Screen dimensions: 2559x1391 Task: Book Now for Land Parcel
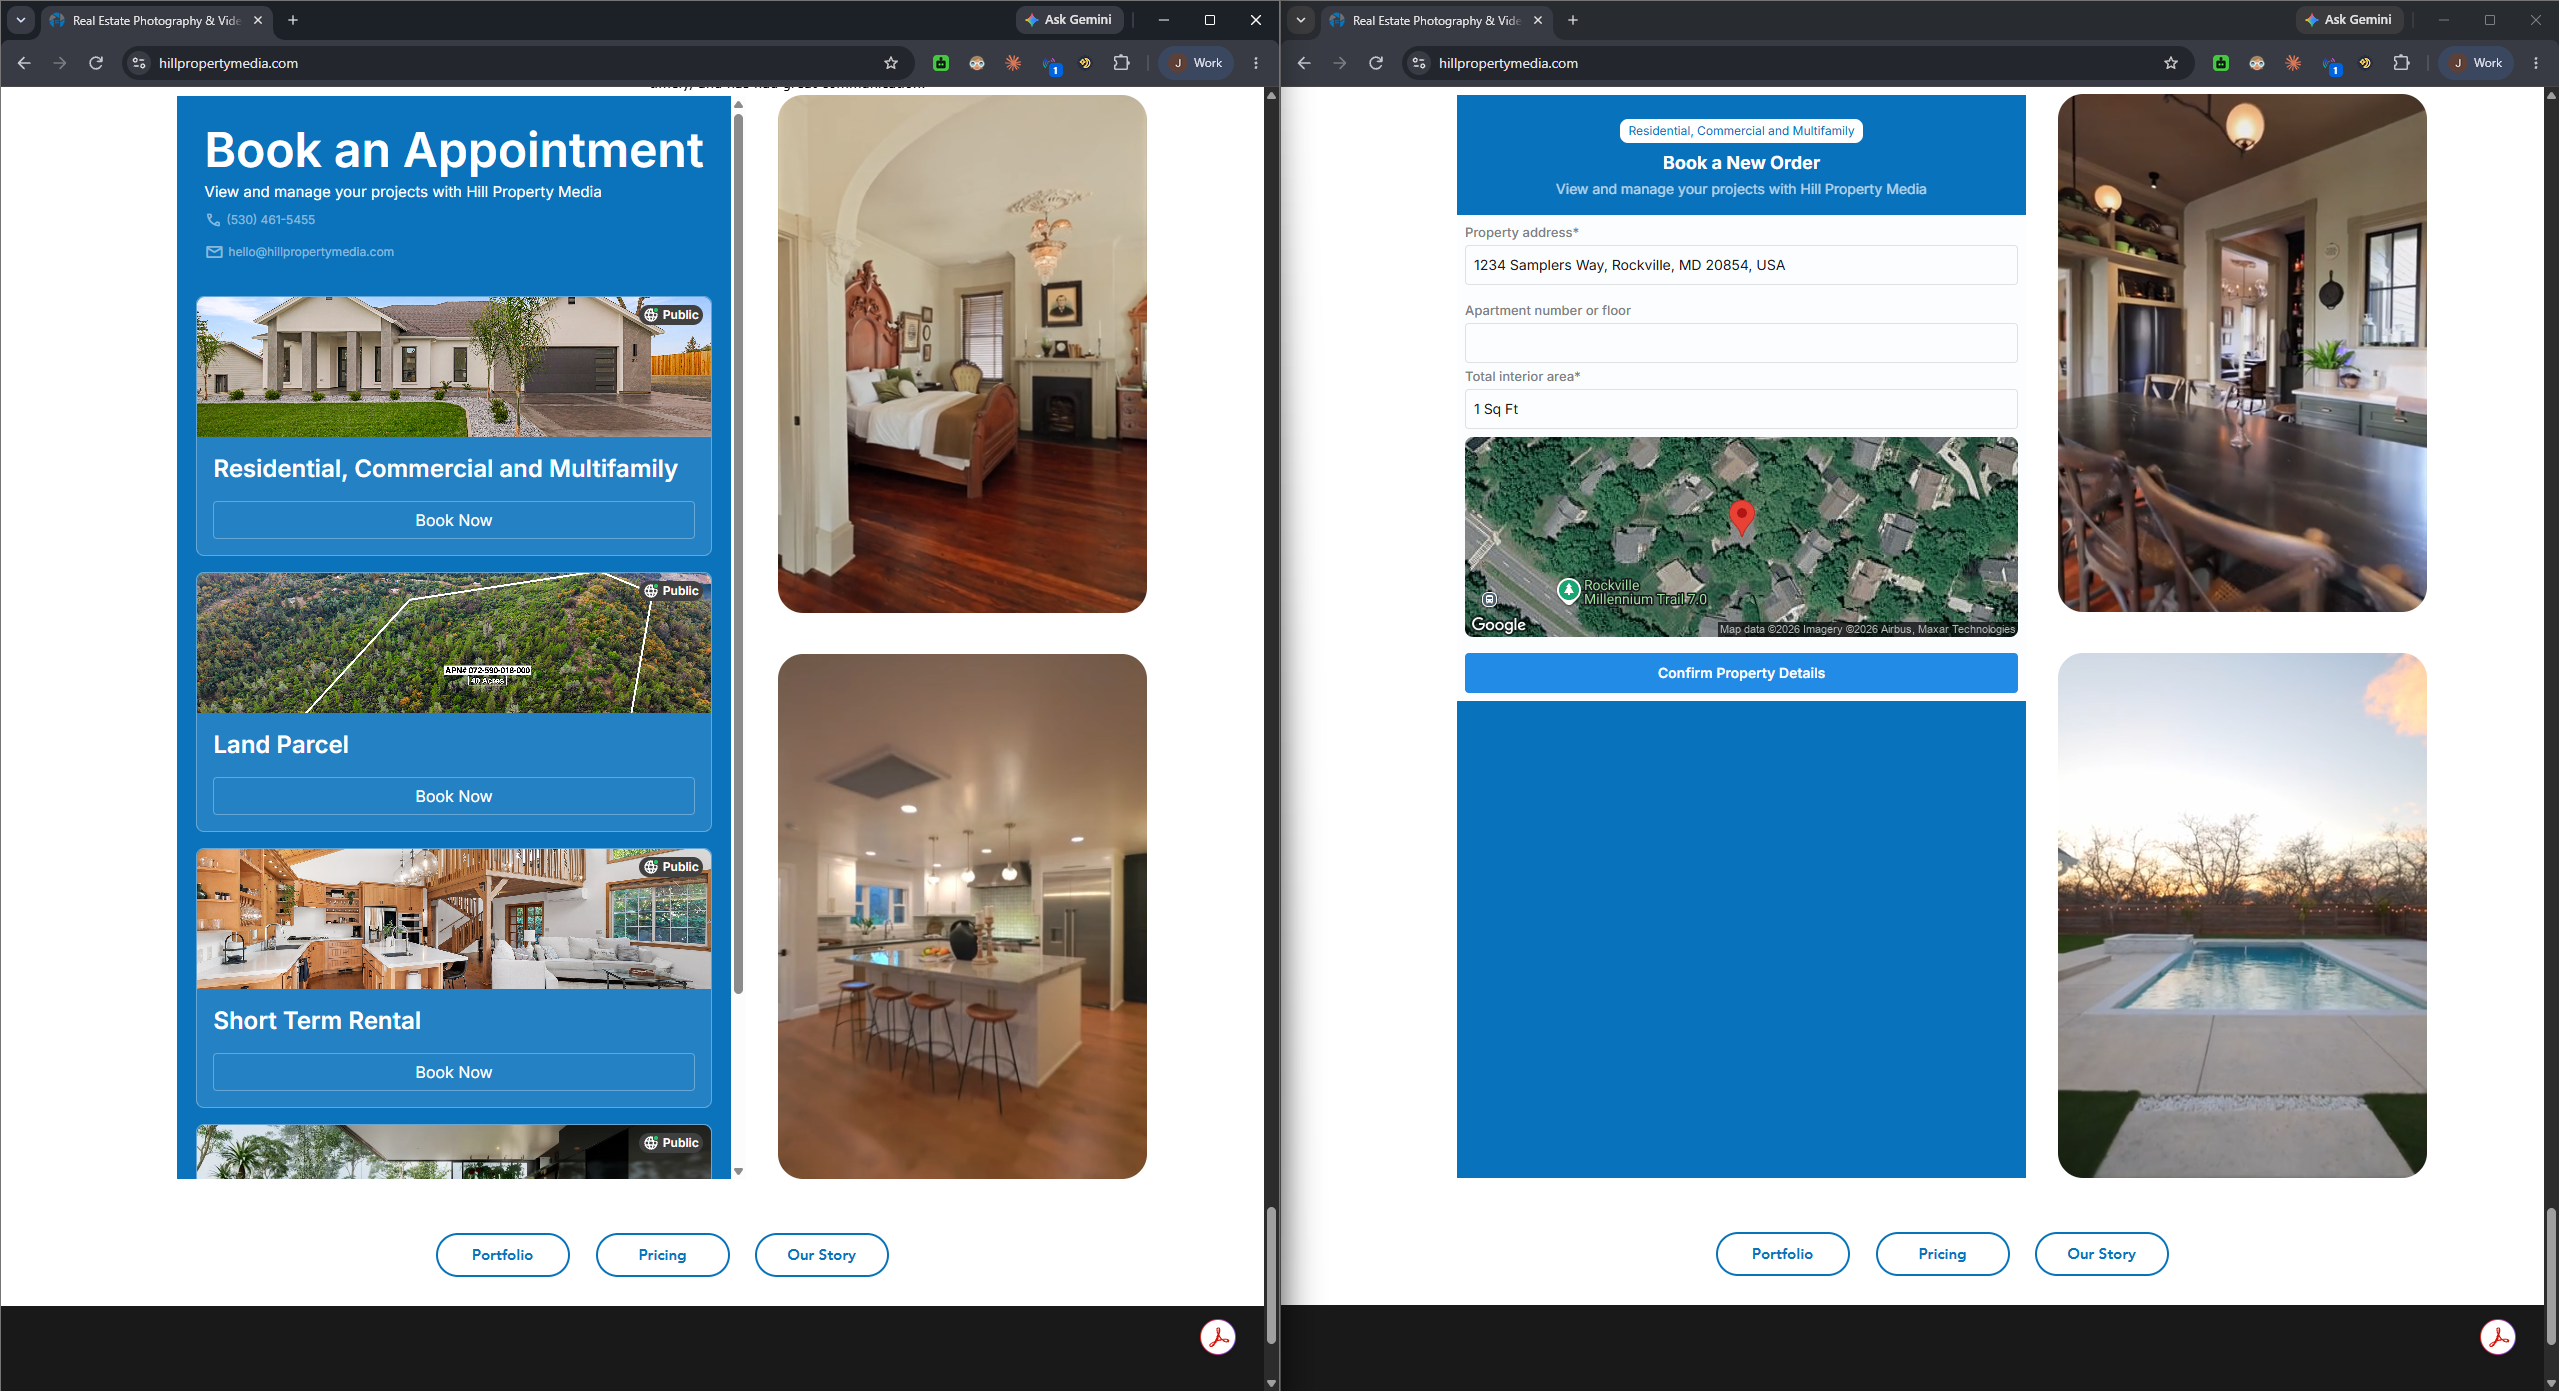click(x=454, y=796)
